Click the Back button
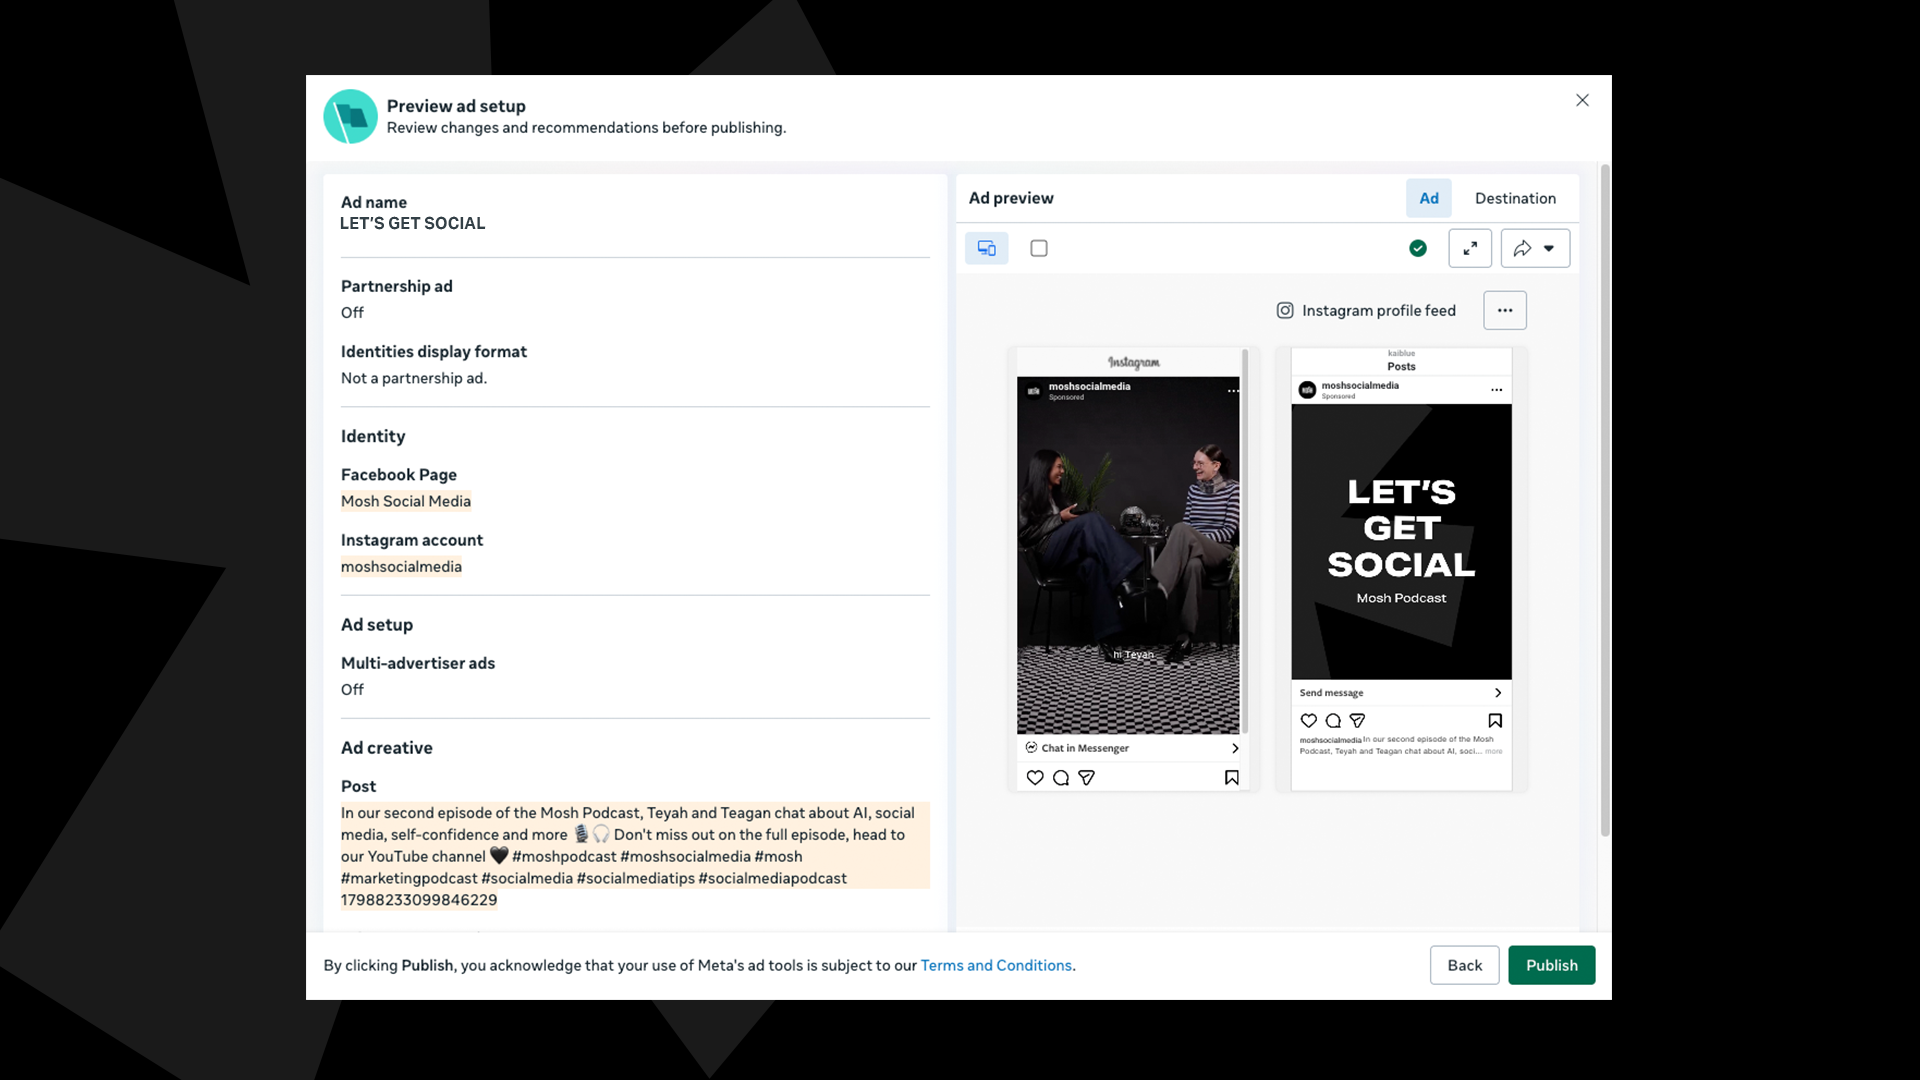 coord(1464,965)
